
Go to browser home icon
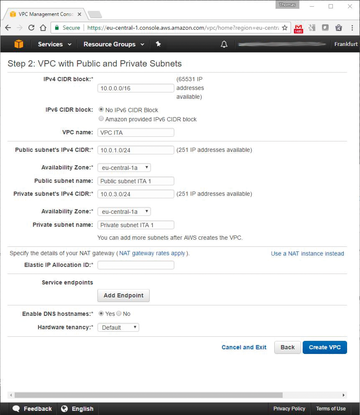pos(43,28)
